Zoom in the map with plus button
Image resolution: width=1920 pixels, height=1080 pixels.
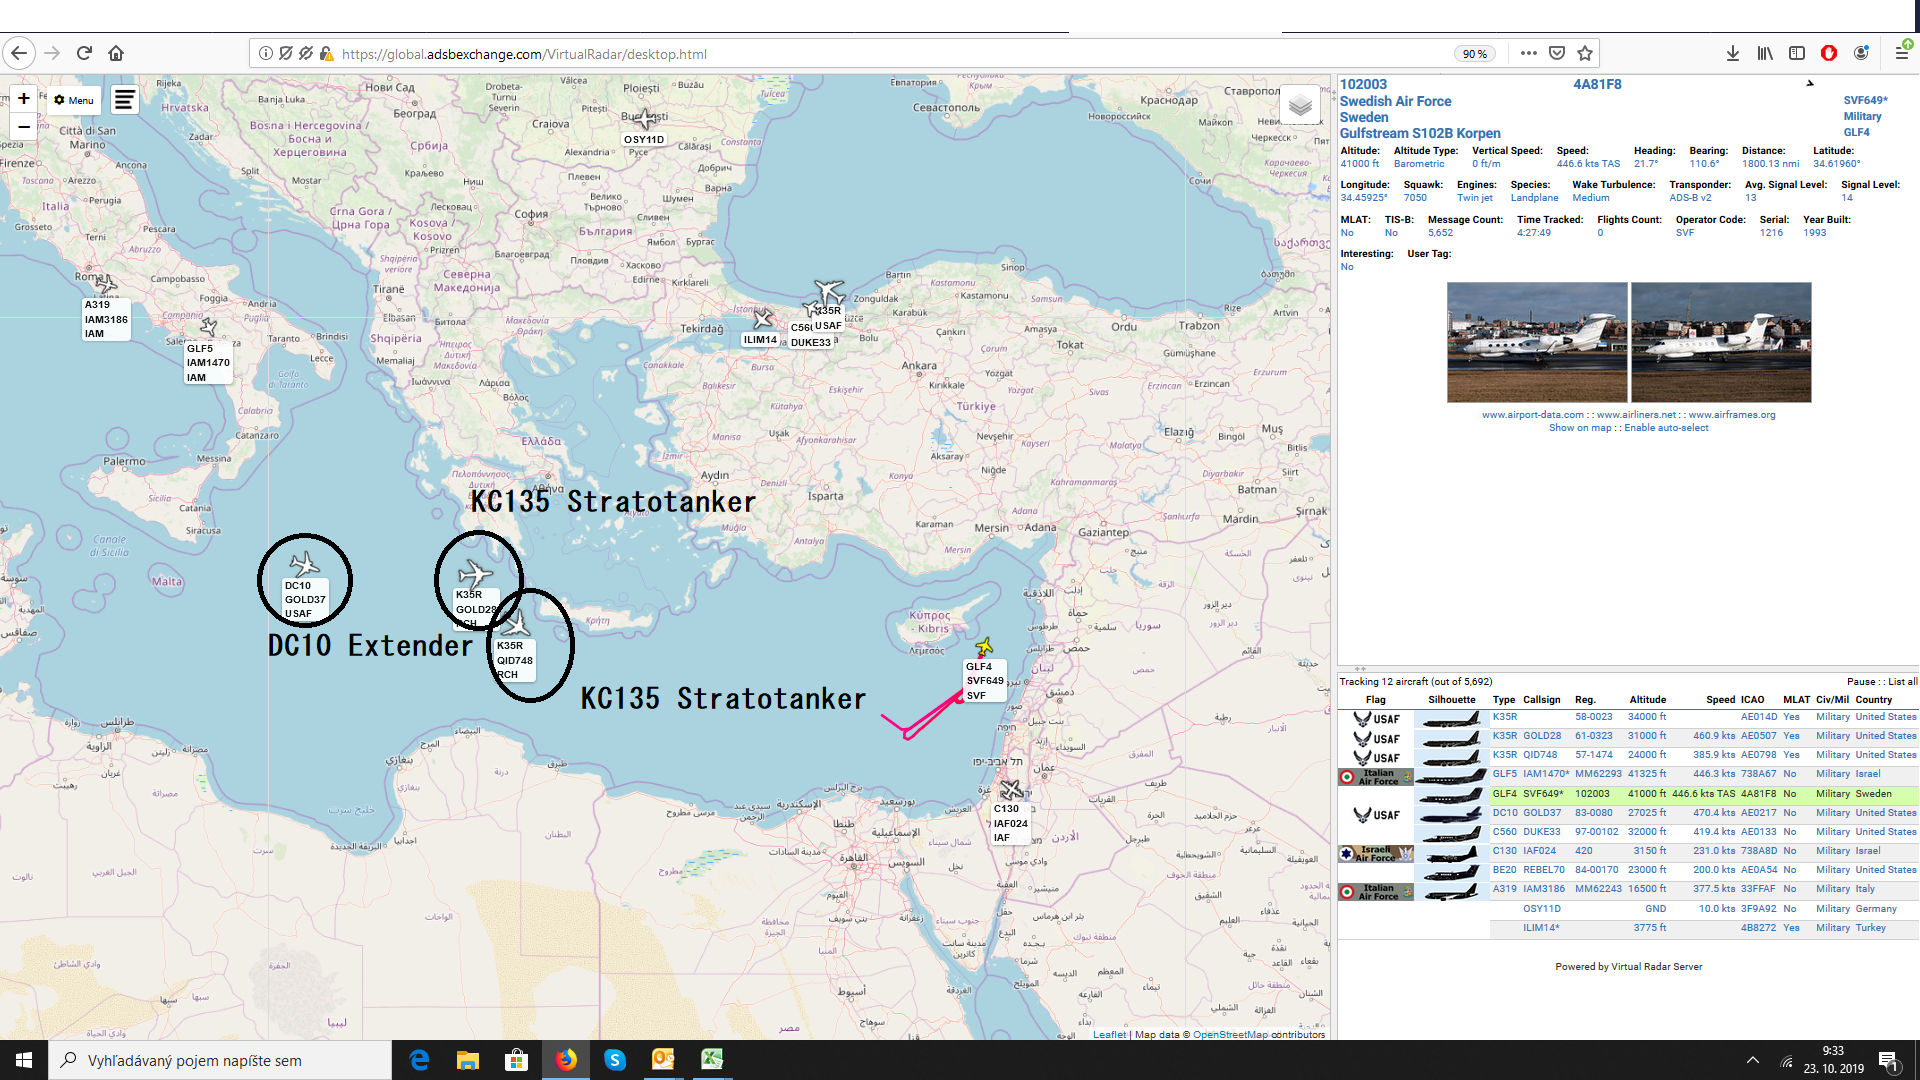click(24, 99)
